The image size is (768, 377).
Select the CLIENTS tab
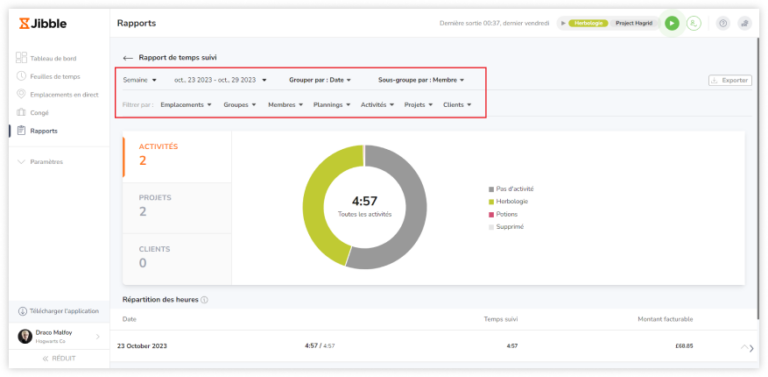[x=177, y=259]
